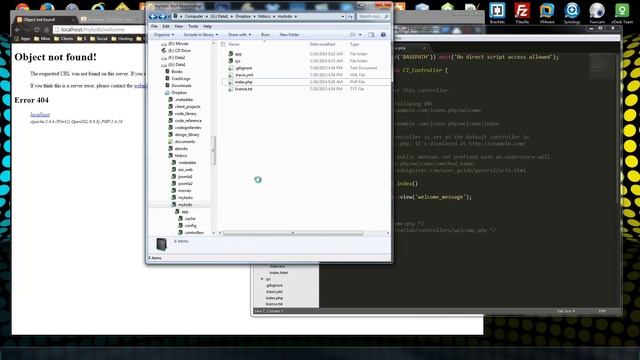Open the (G:) Data1 drive in the tree
This screenshot has height=360, width=640.
click(177, 64)
